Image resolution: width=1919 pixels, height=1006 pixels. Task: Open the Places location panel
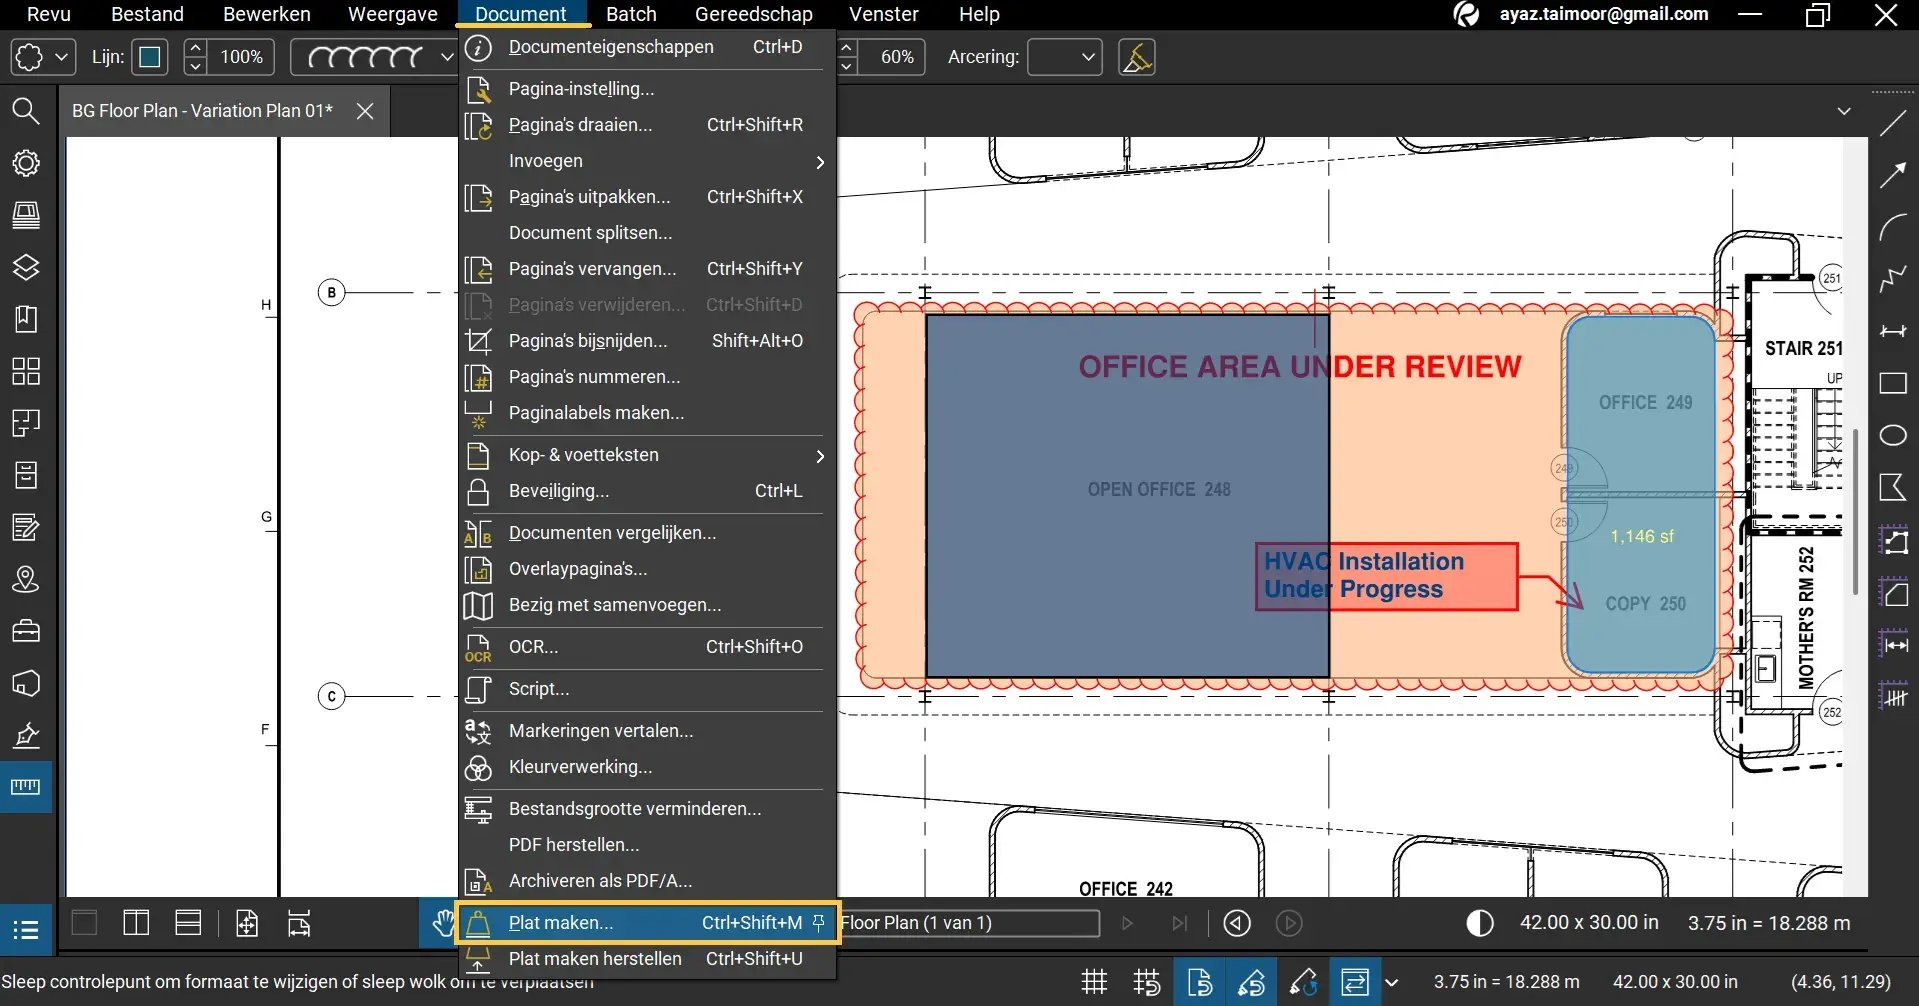point(26,579)
